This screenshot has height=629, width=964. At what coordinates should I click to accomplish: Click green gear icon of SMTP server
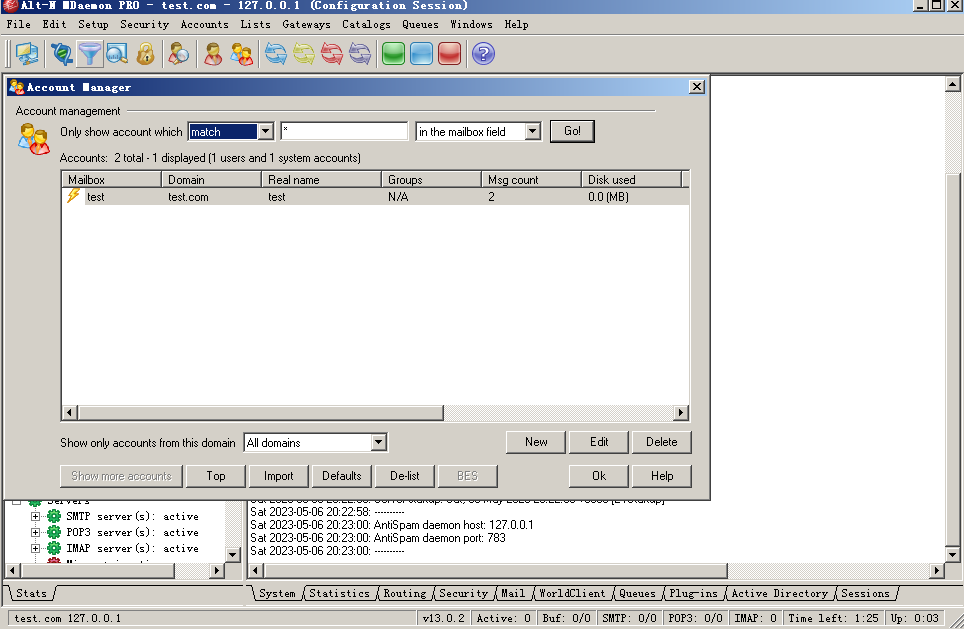point(54,516)
